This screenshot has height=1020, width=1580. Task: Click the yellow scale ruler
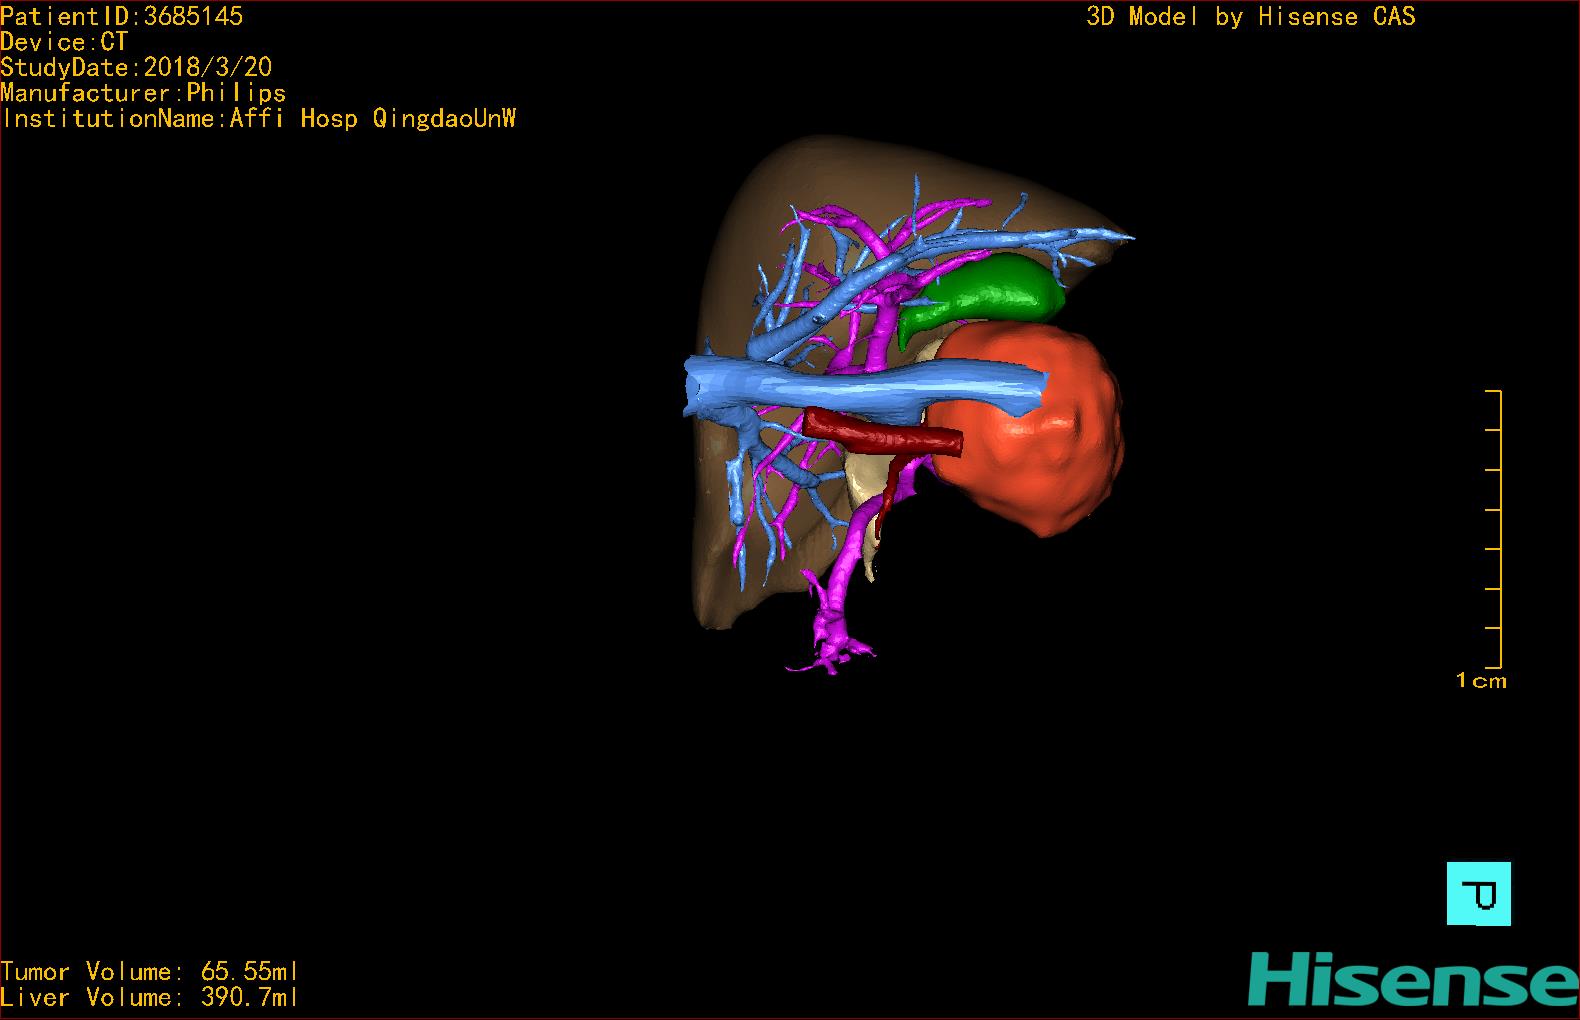pyautogui.click(x=1494, y=528)
